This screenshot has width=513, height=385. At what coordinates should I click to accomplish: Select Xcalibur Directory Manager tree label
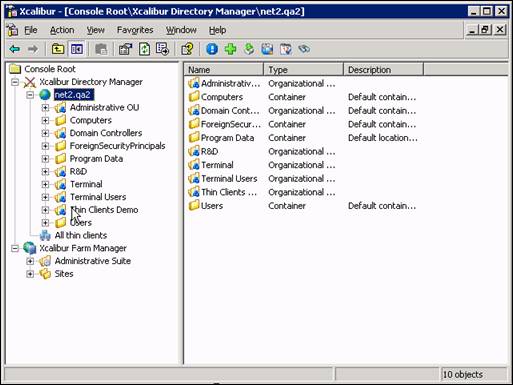pos(91,82)
